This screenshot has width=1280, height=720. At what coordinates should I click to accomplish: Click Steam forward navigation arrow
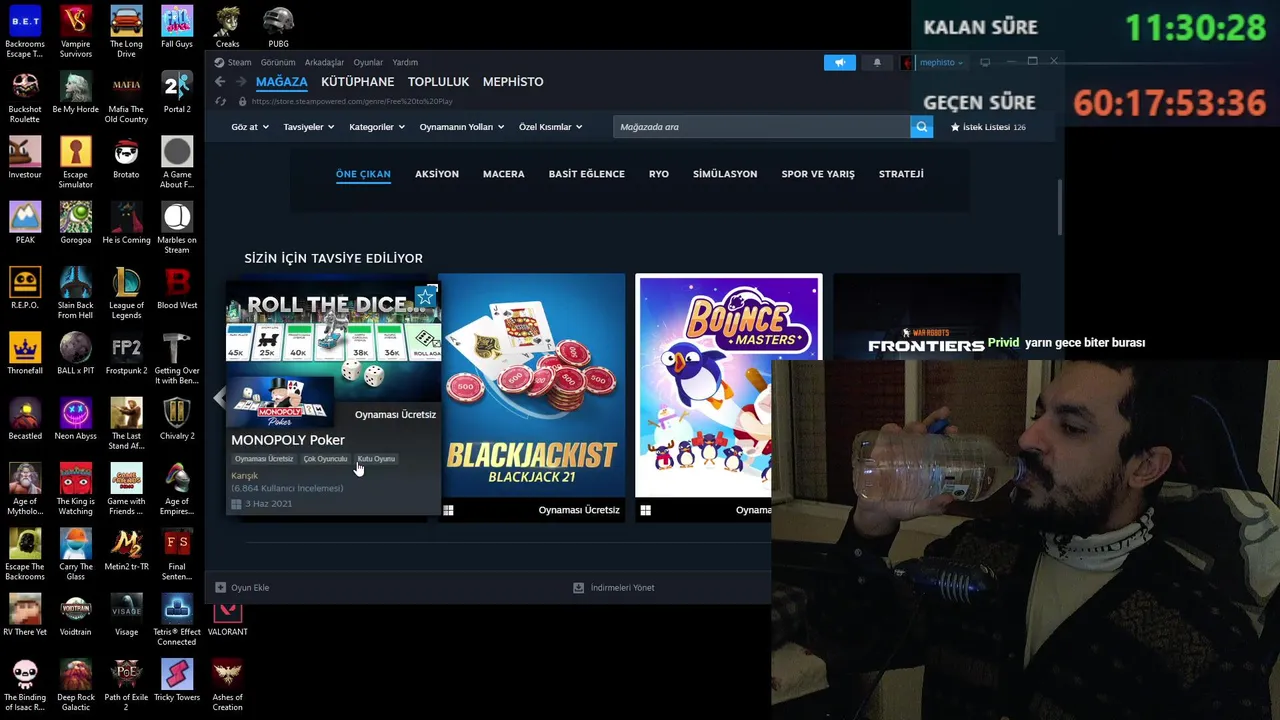coord(241,82)
